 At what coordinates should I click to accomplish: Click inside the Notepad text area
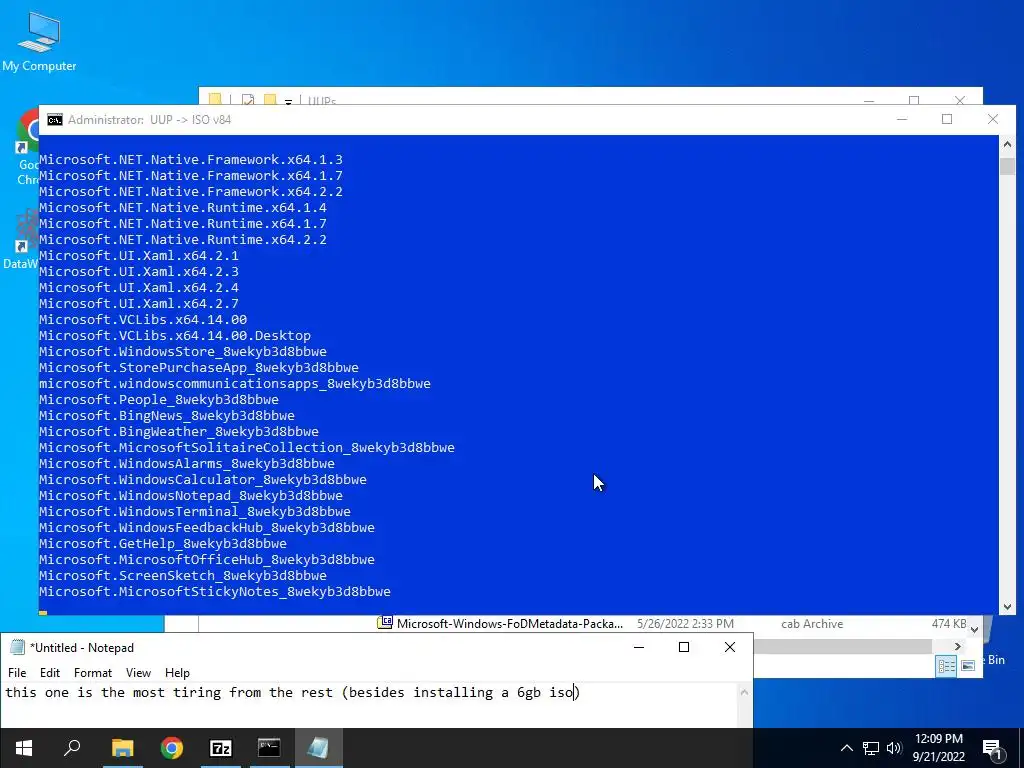[369, 705]
